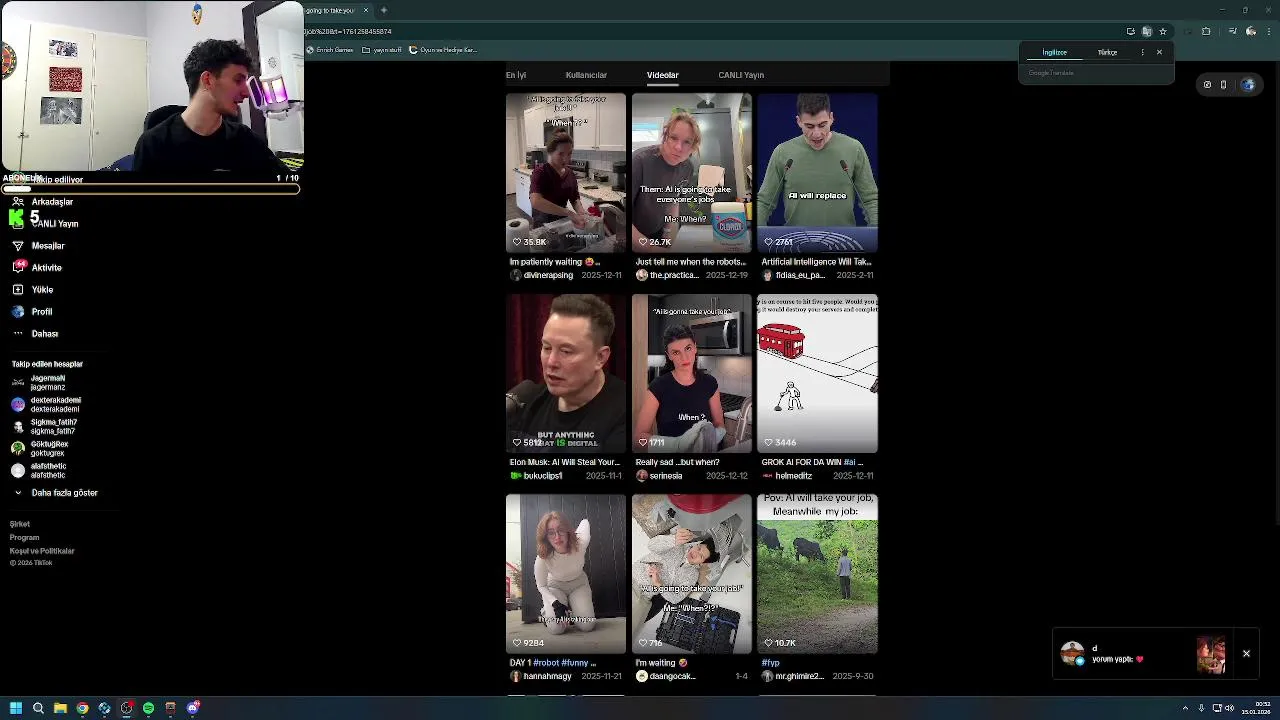Play the Elon Musk AI video thumbnail
1280x720 pixels.
coord(566,373)
